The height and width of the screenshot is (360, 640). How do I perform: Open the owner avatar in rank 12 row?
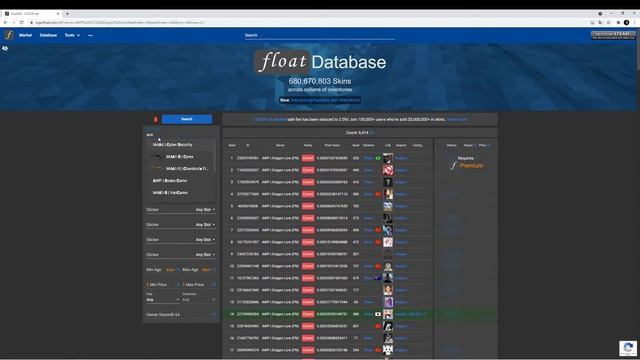click(388, 290)
